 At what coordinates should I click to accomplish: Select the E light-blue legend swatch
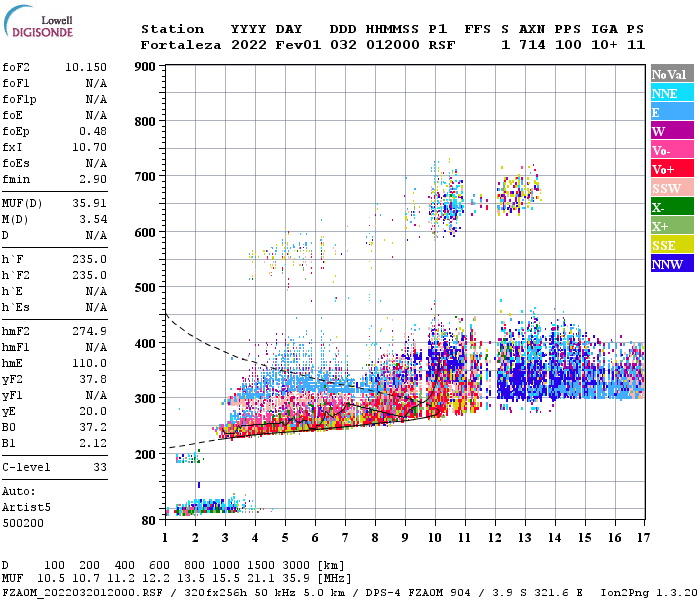point(672,112)
